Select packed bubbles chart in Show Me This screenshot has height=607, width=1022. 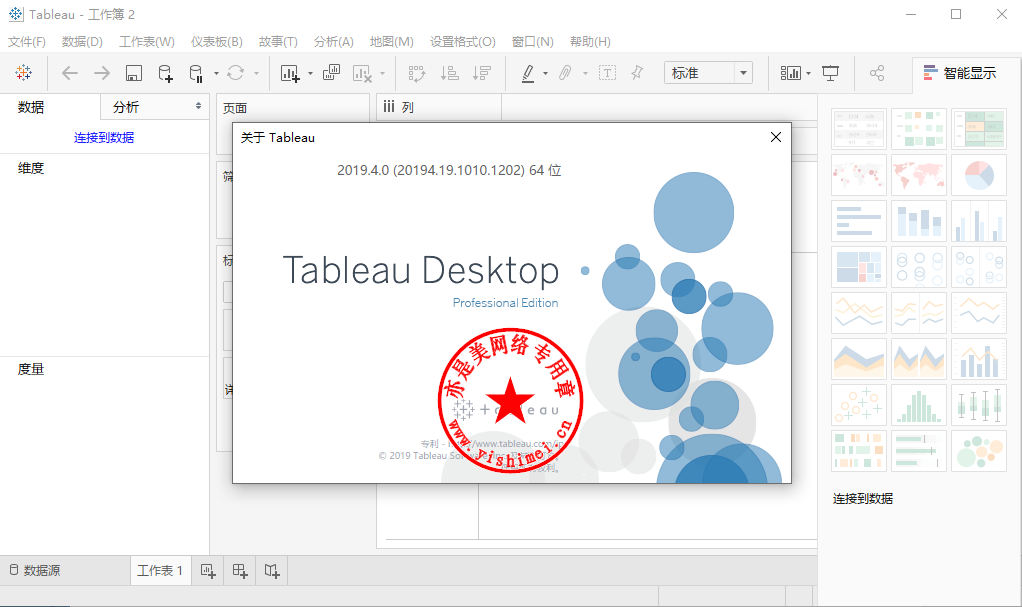978,451
